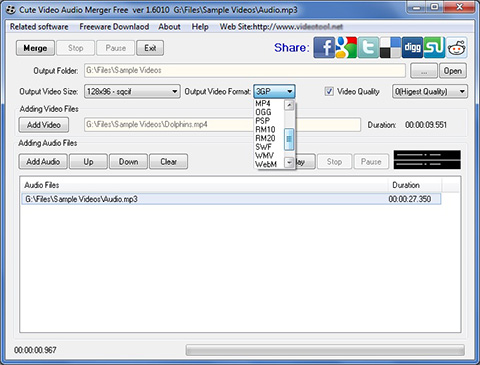Open the Freeware Download menu
This screenshot has height=365, width=480.
tap(114, 27)
